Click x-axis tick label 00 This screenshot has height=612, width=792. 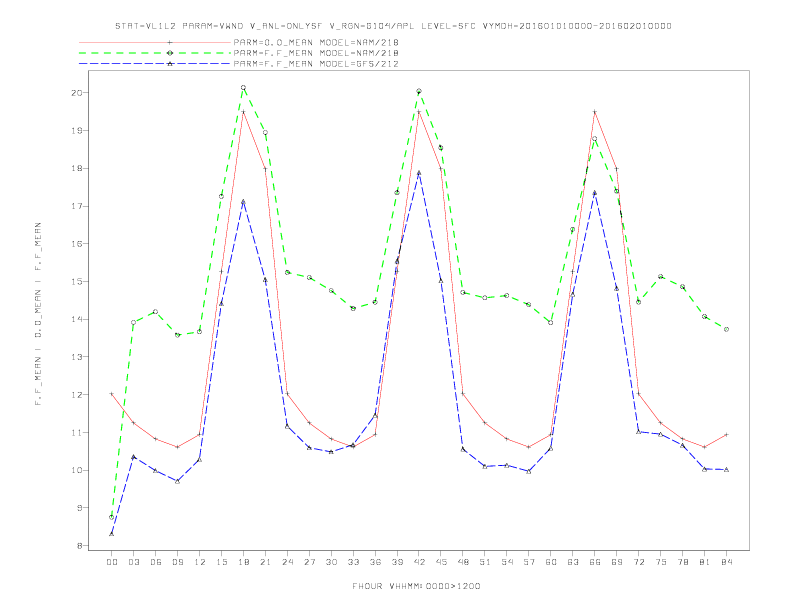[x=112, y=562]
